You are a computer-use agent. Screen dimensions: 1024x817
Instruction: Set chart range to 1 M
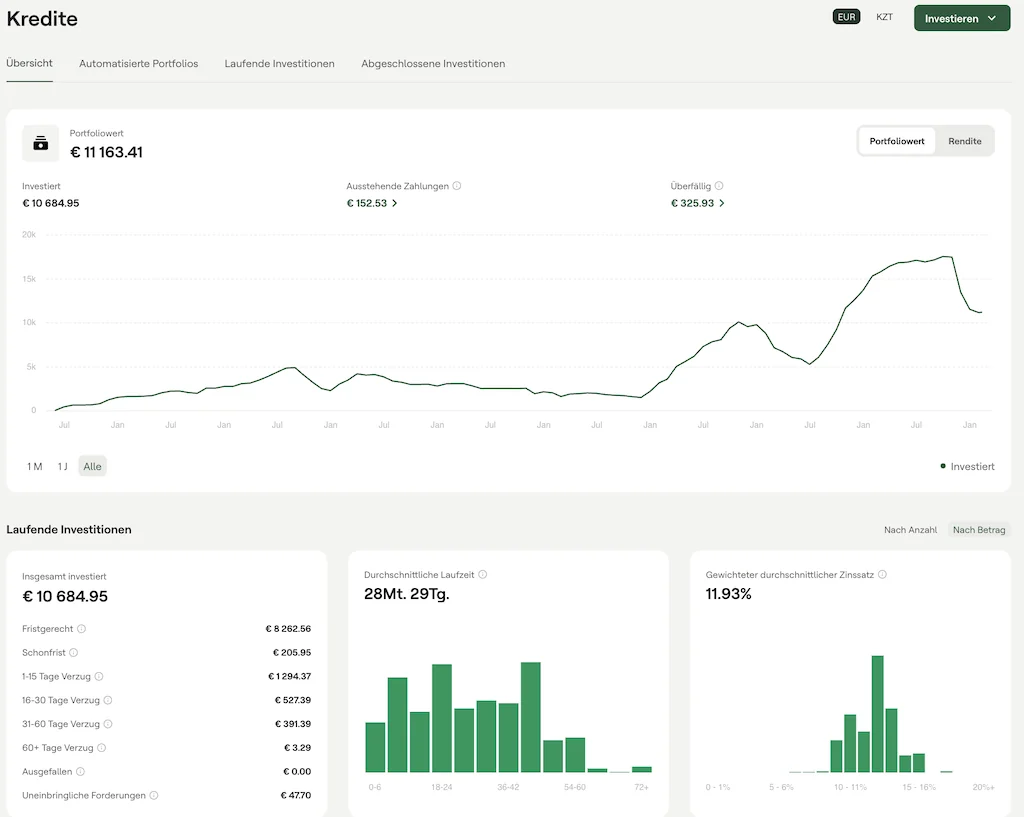coord(35,467)
